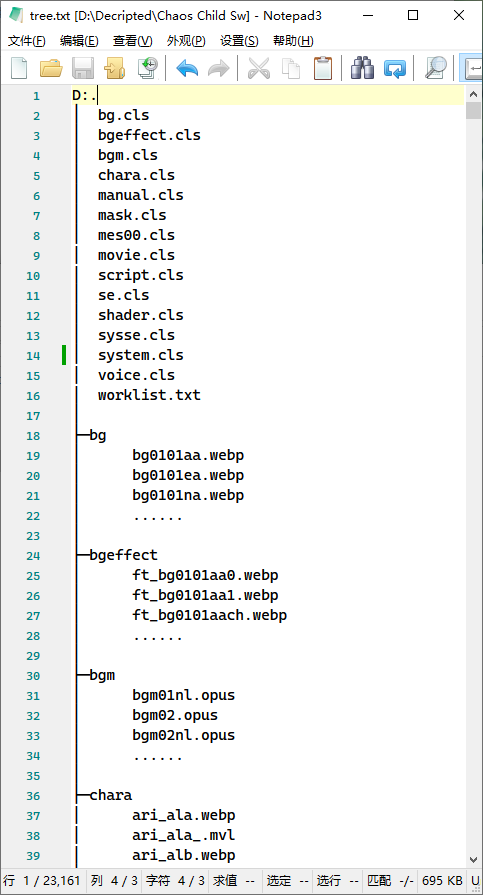Open the 文件(F) menu
Screen dimensions: 483x895
pos(27,41)
